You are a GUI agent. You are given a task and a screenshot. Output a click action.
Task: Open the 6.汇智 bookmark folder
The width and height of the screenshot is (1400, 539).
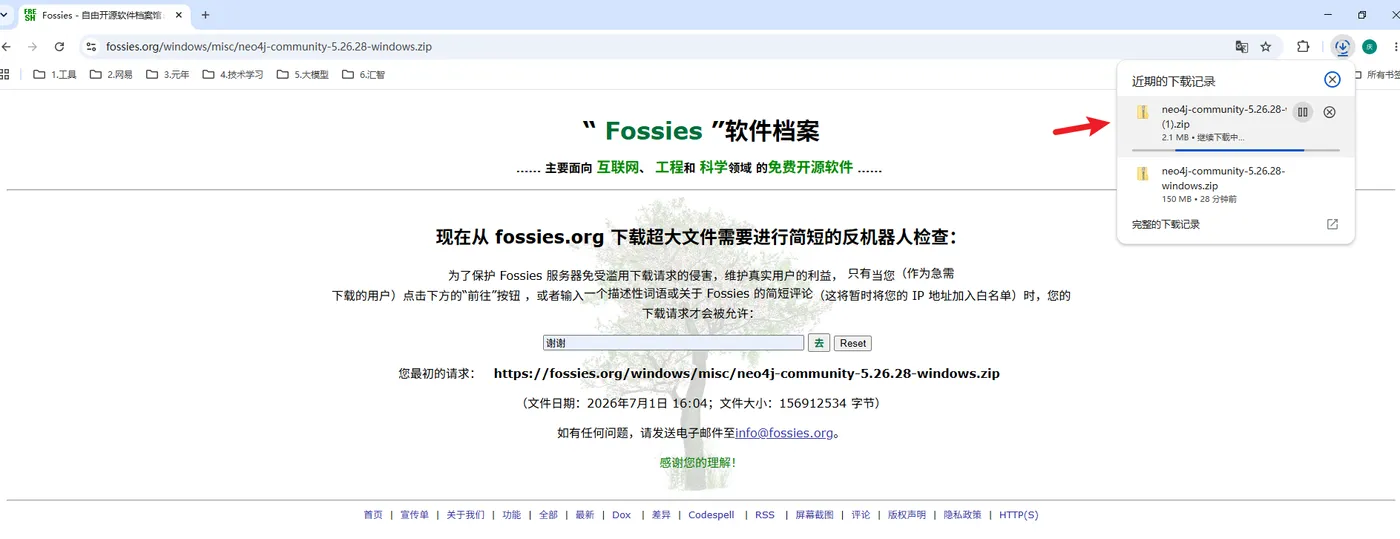pos(363,74)
